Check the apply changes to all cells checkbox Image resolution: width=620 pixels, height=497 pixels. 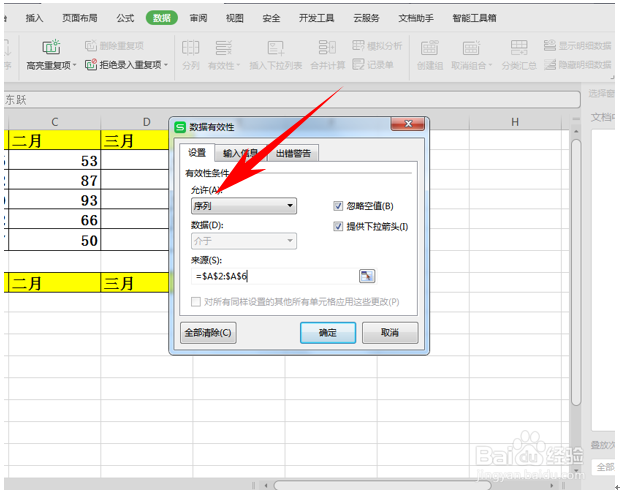tap(195, 302)
